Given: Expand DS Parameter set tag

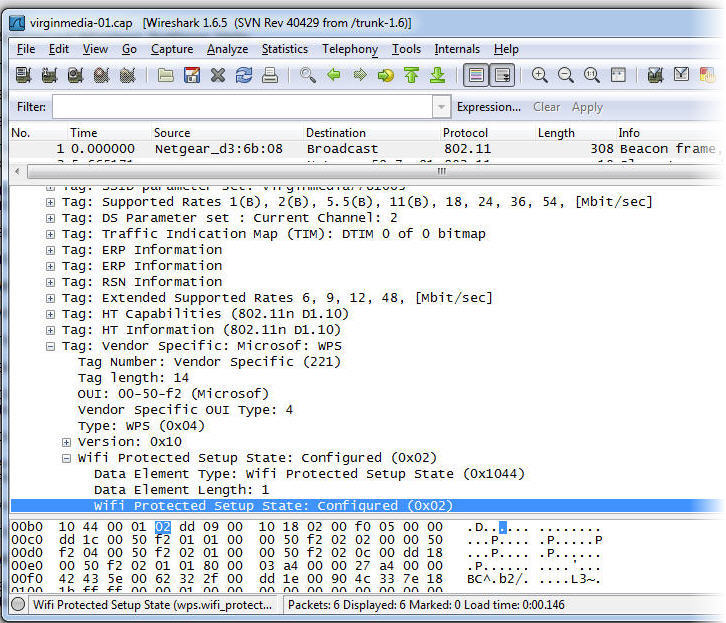Looking at the screenshot, I should click(x=50, y=218).
